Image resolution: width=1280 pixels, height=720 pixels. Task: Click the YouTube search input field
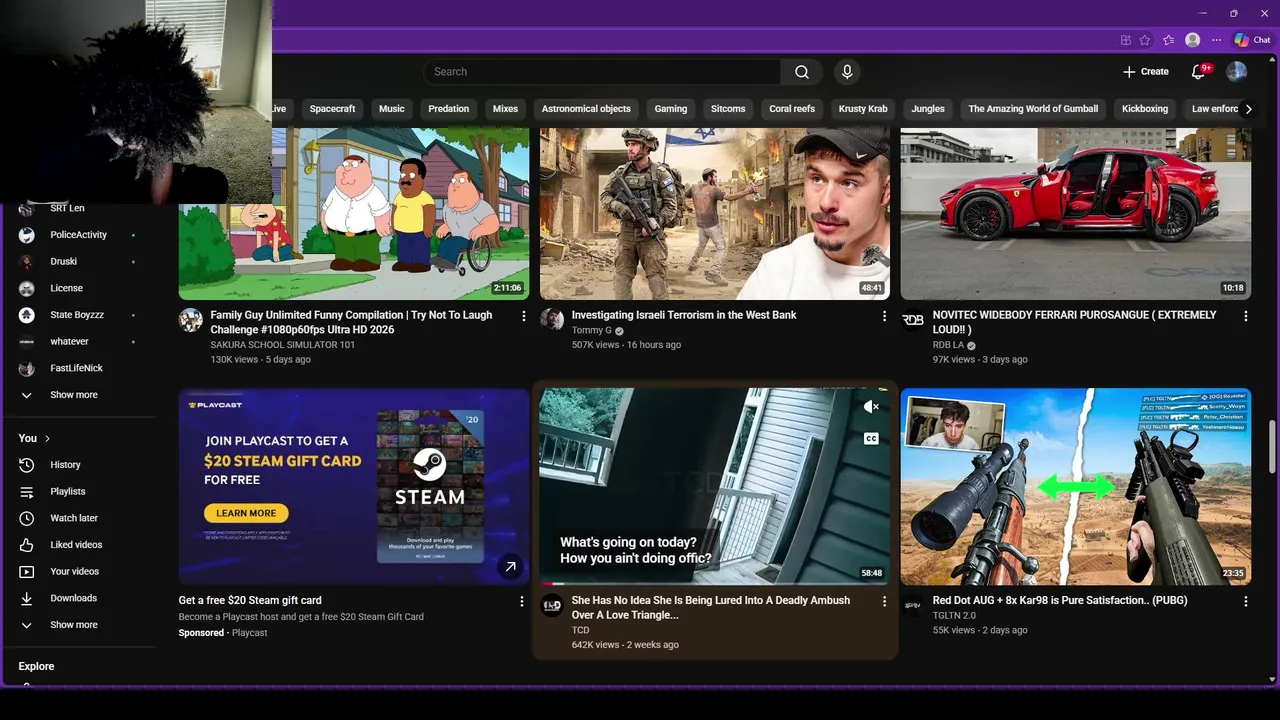pyautogui.click(x=602, y=72)
